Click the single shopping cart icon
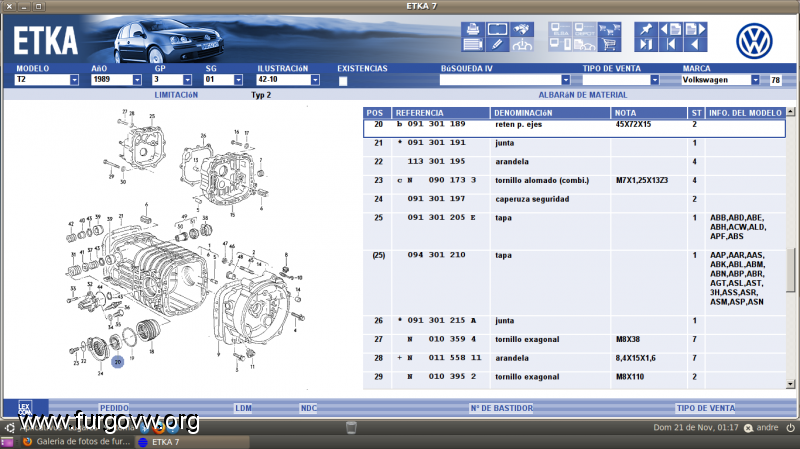 point(609,44)
